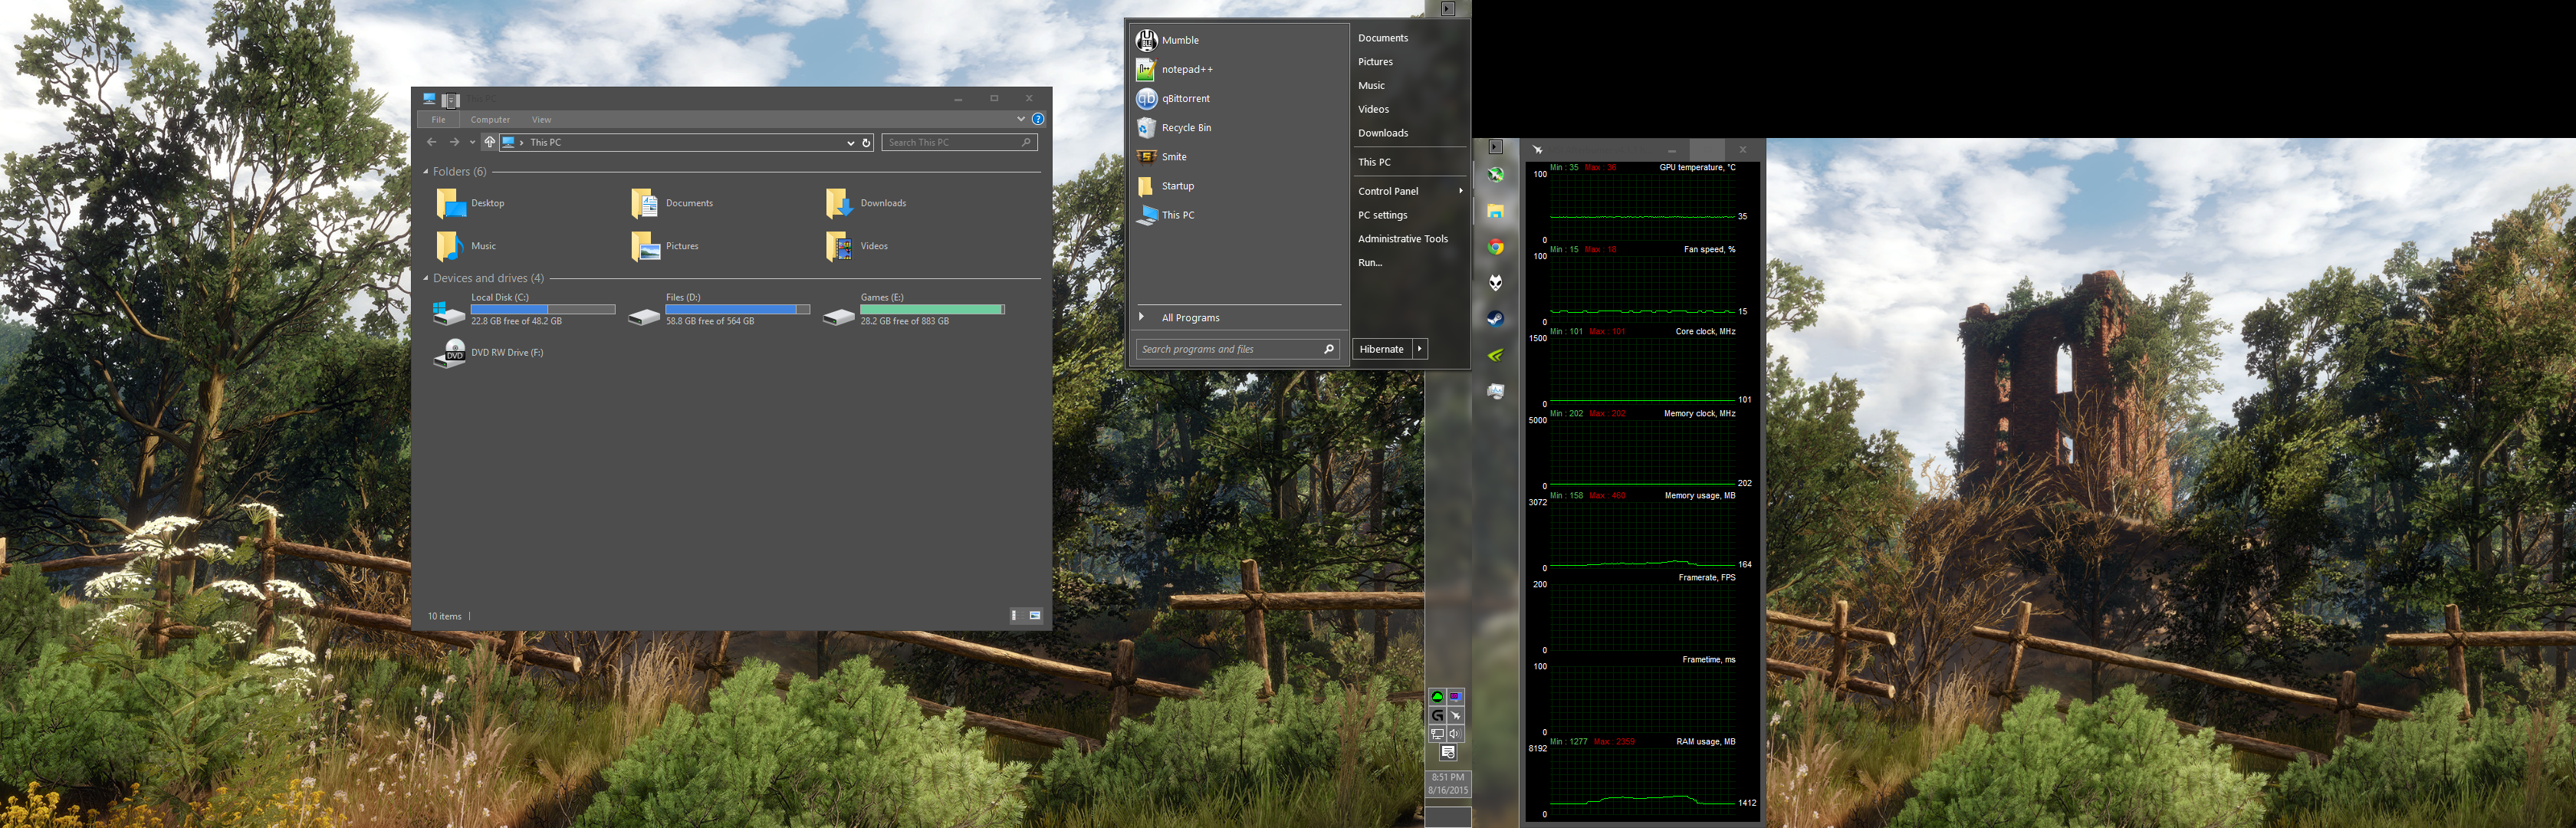The height and width of the screenshot is (828, 2576).
Task: Open qBittorrent from the Start menu
Action: 1238,98
